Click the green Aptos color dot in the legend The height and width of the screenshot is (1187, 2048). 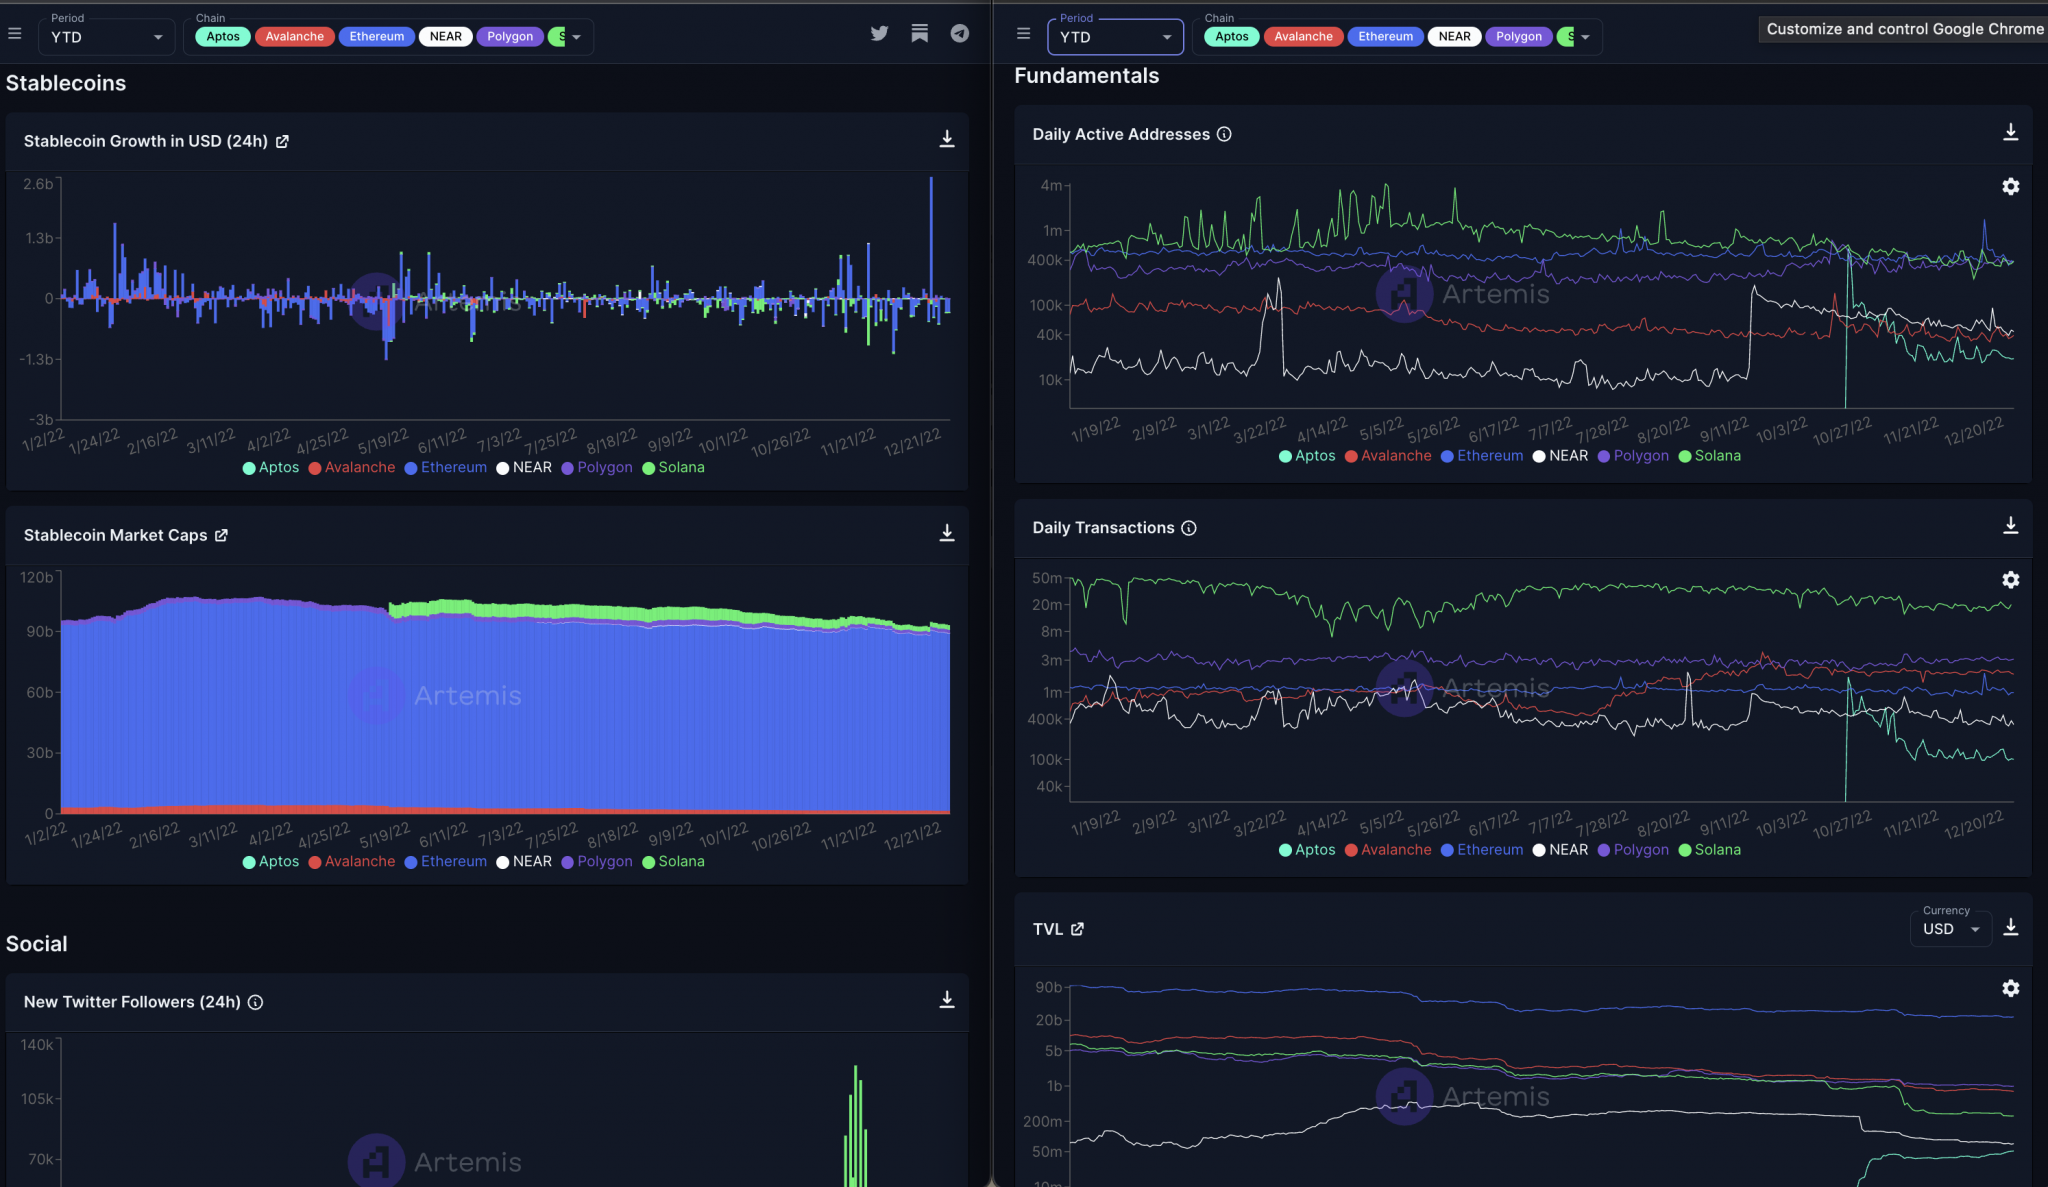(248, 467)
